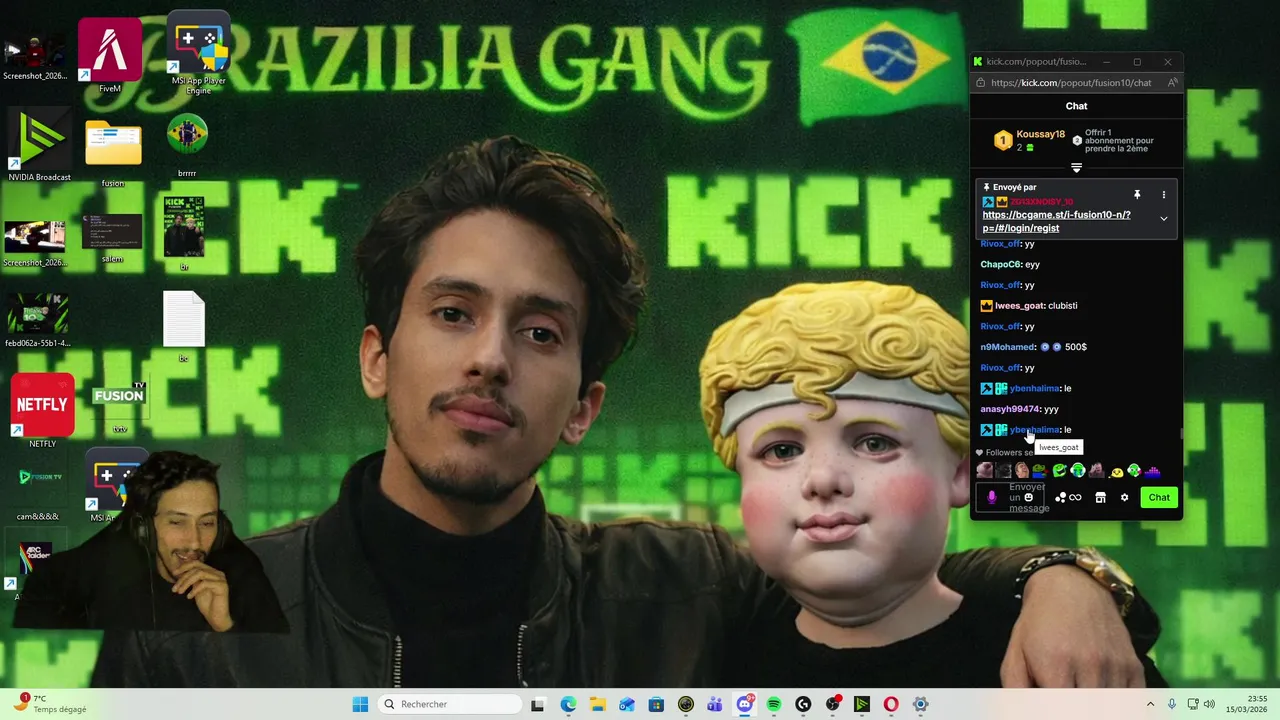Click lwees_goat username in chat

pyautogui.click(x=1019, y=306)
